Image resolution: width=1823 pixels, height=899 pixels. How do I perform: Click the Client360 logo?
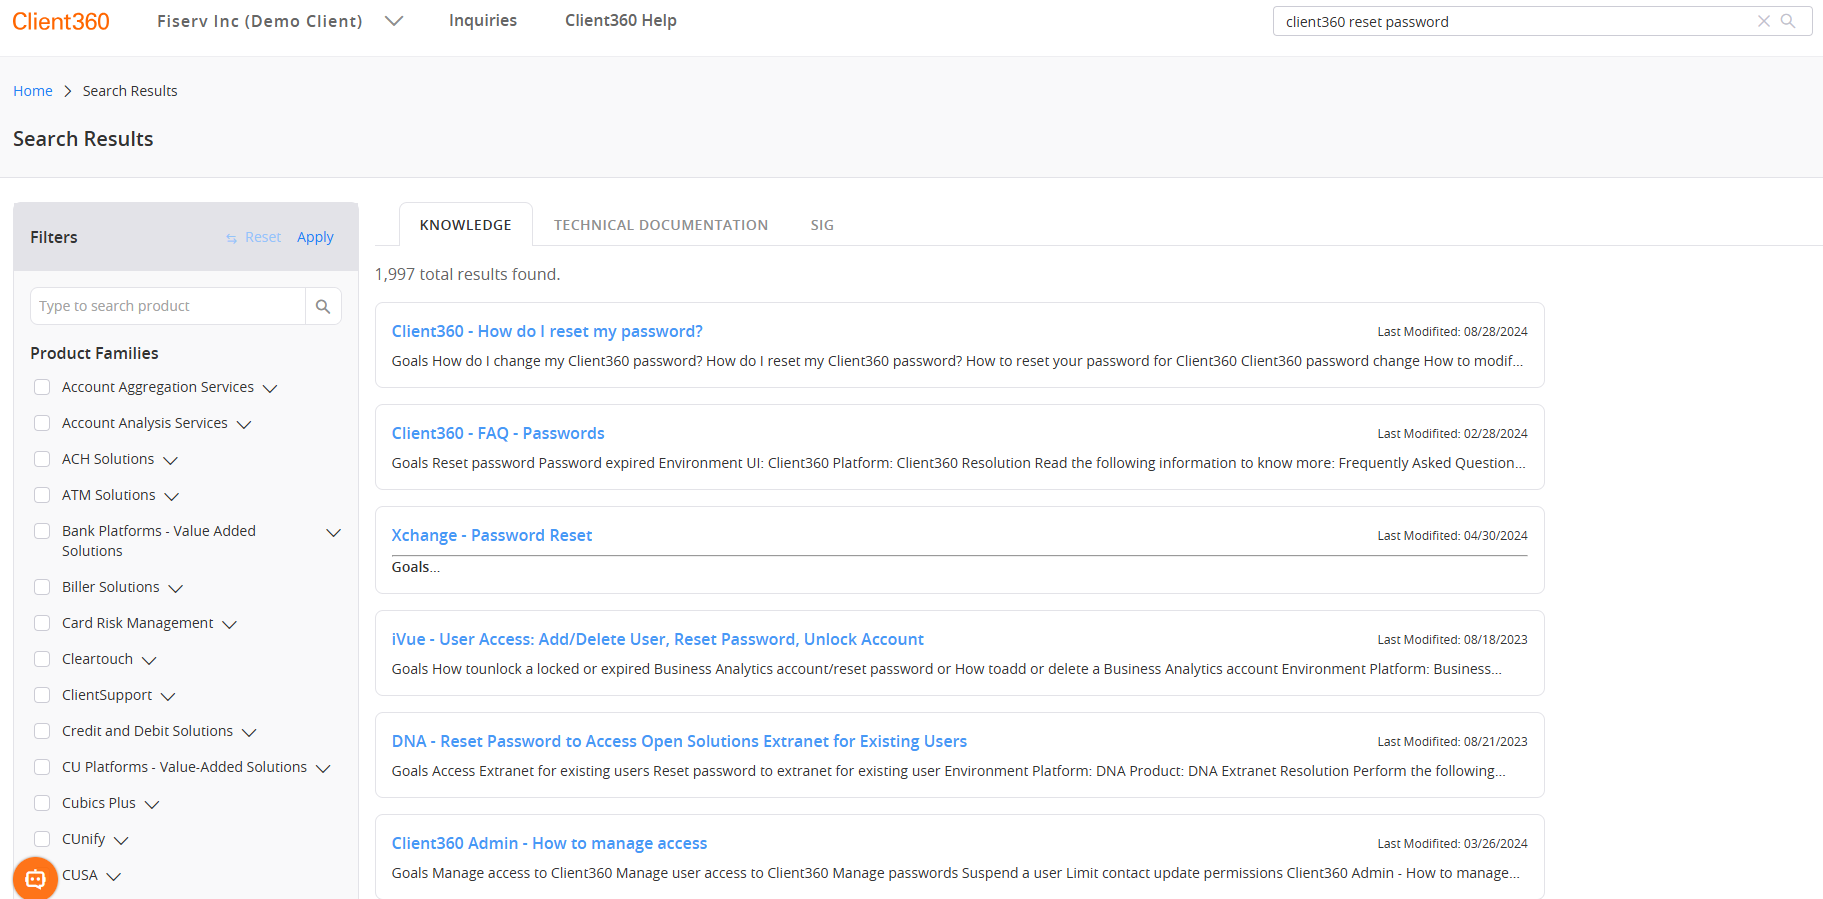point(61,21)
